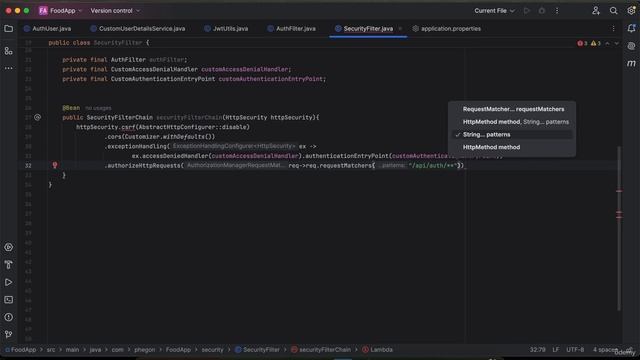This screenshot has width=640, height=360.
Task: Click securityFilterChain method in breadcrumb bar
Action: pos(321,350)
